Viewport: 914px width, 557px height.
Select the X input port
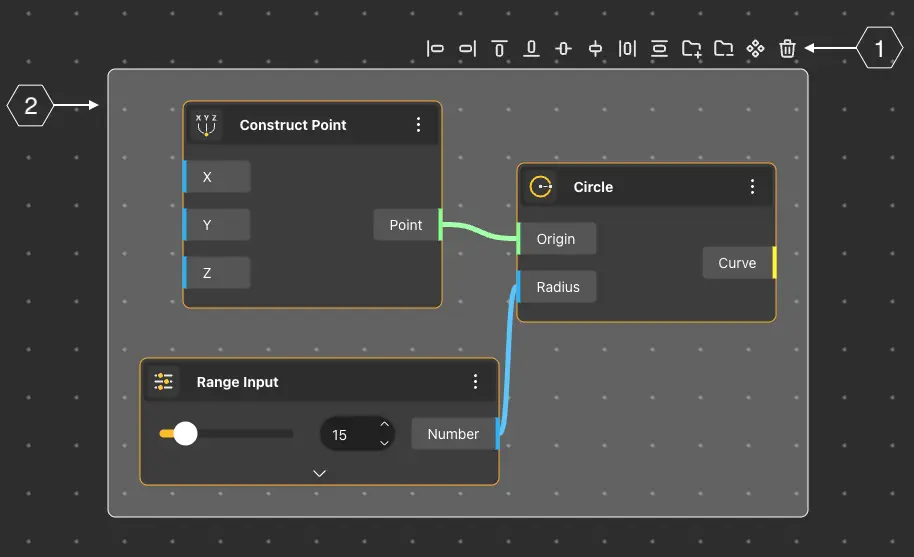217,177
